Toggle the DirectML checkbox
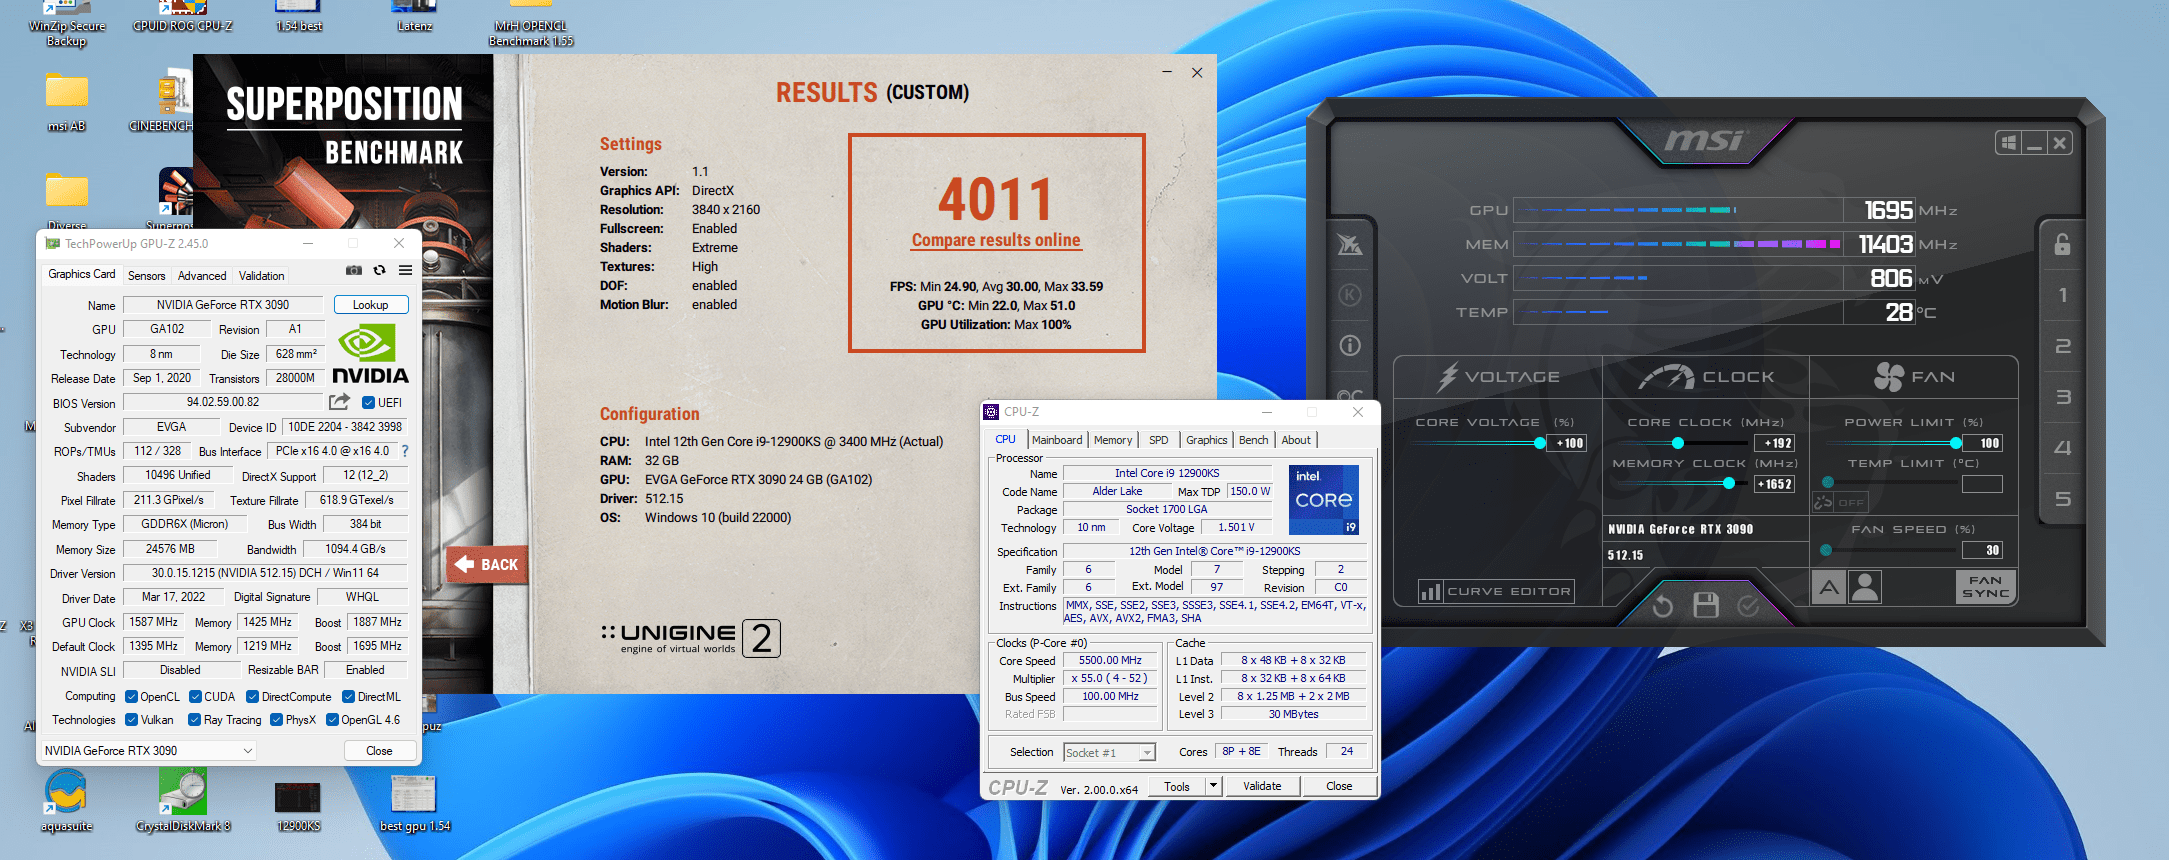This screenshot has width=2169, height=860. 348,697
